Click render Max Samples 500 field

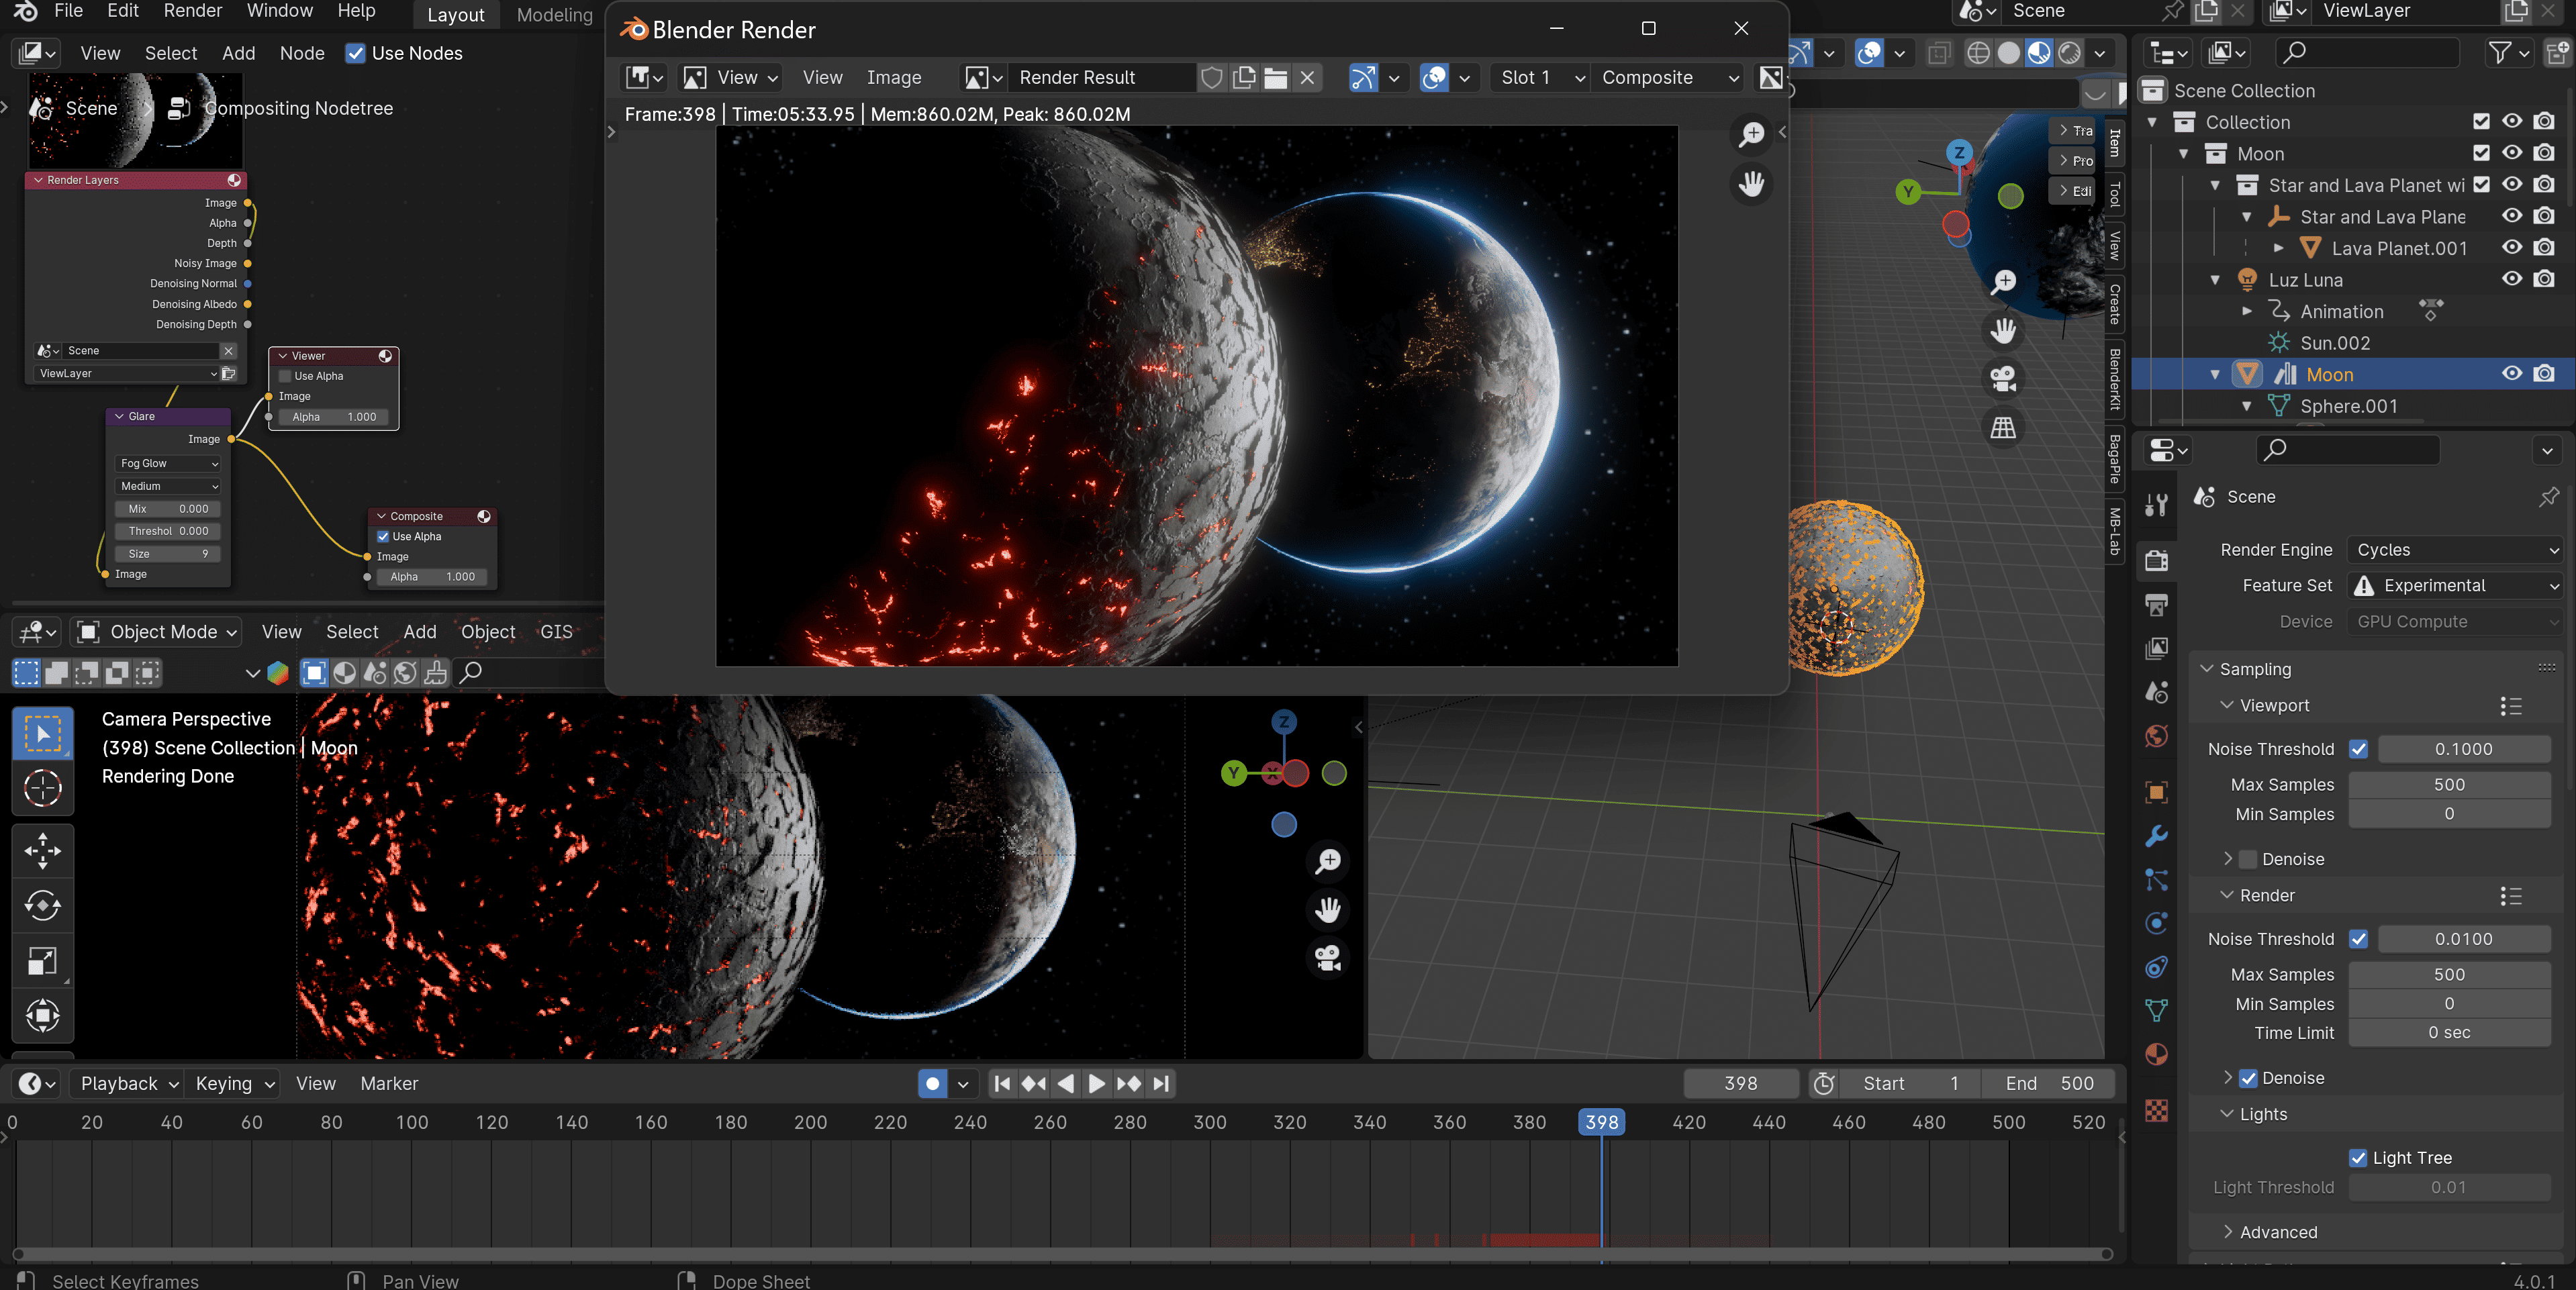click(2448, 974)
